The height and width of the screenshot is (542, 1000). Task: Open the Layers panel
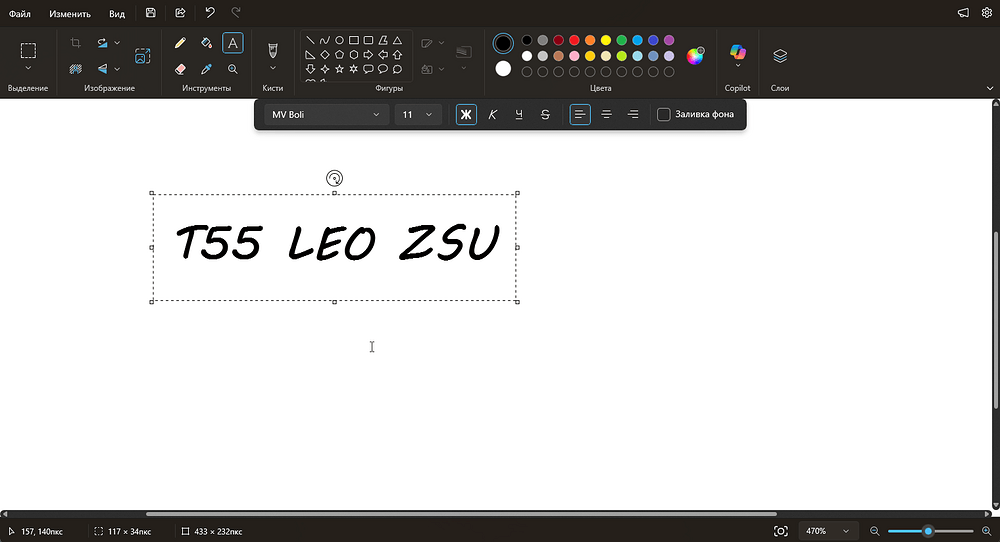click(x=780, y=55)
